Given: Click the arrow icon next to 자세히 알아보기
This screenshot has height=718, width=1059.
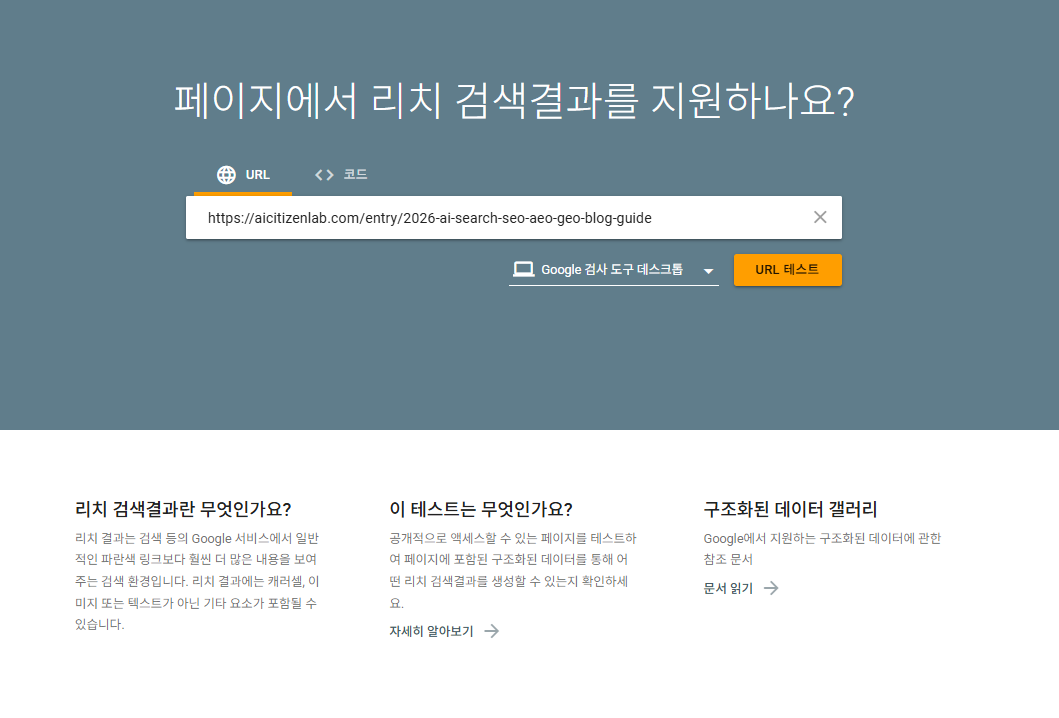Looking at the screenshot, I should click(x=491, y=631).
